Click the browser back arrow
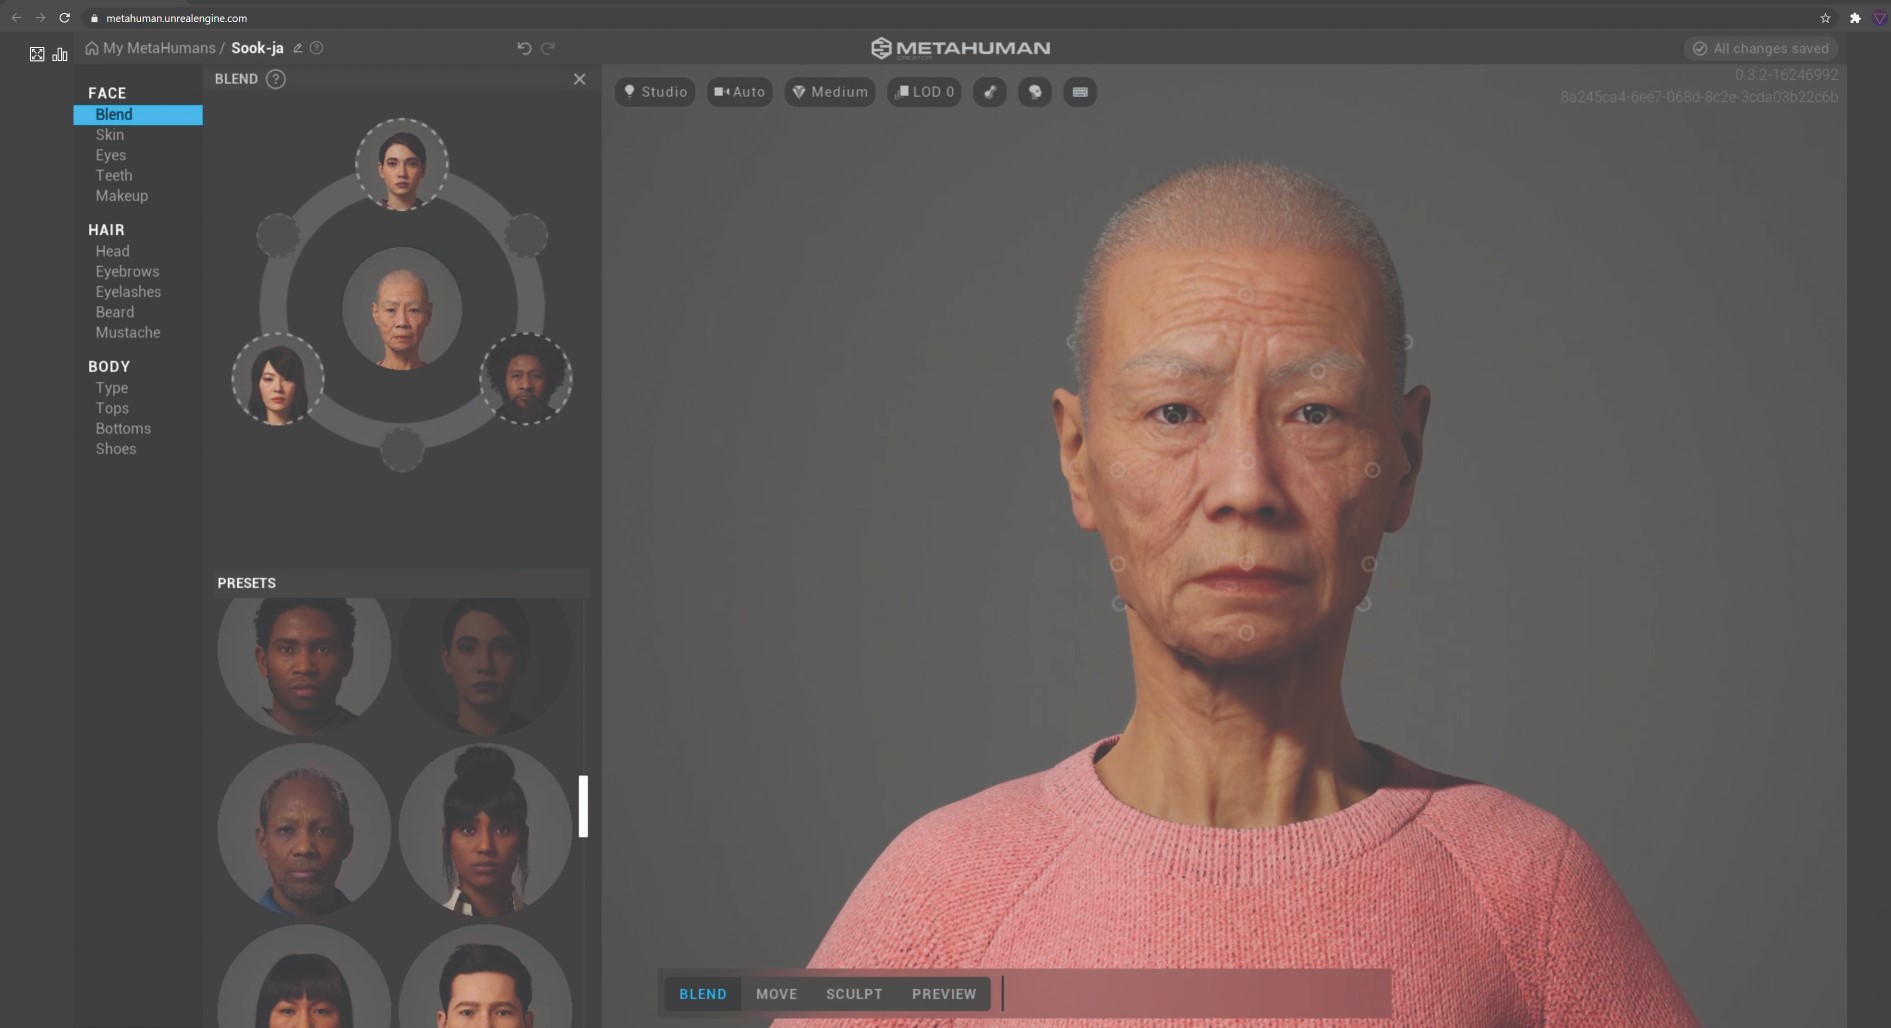The image size is (1891, 1028). [x=16, y=18]
